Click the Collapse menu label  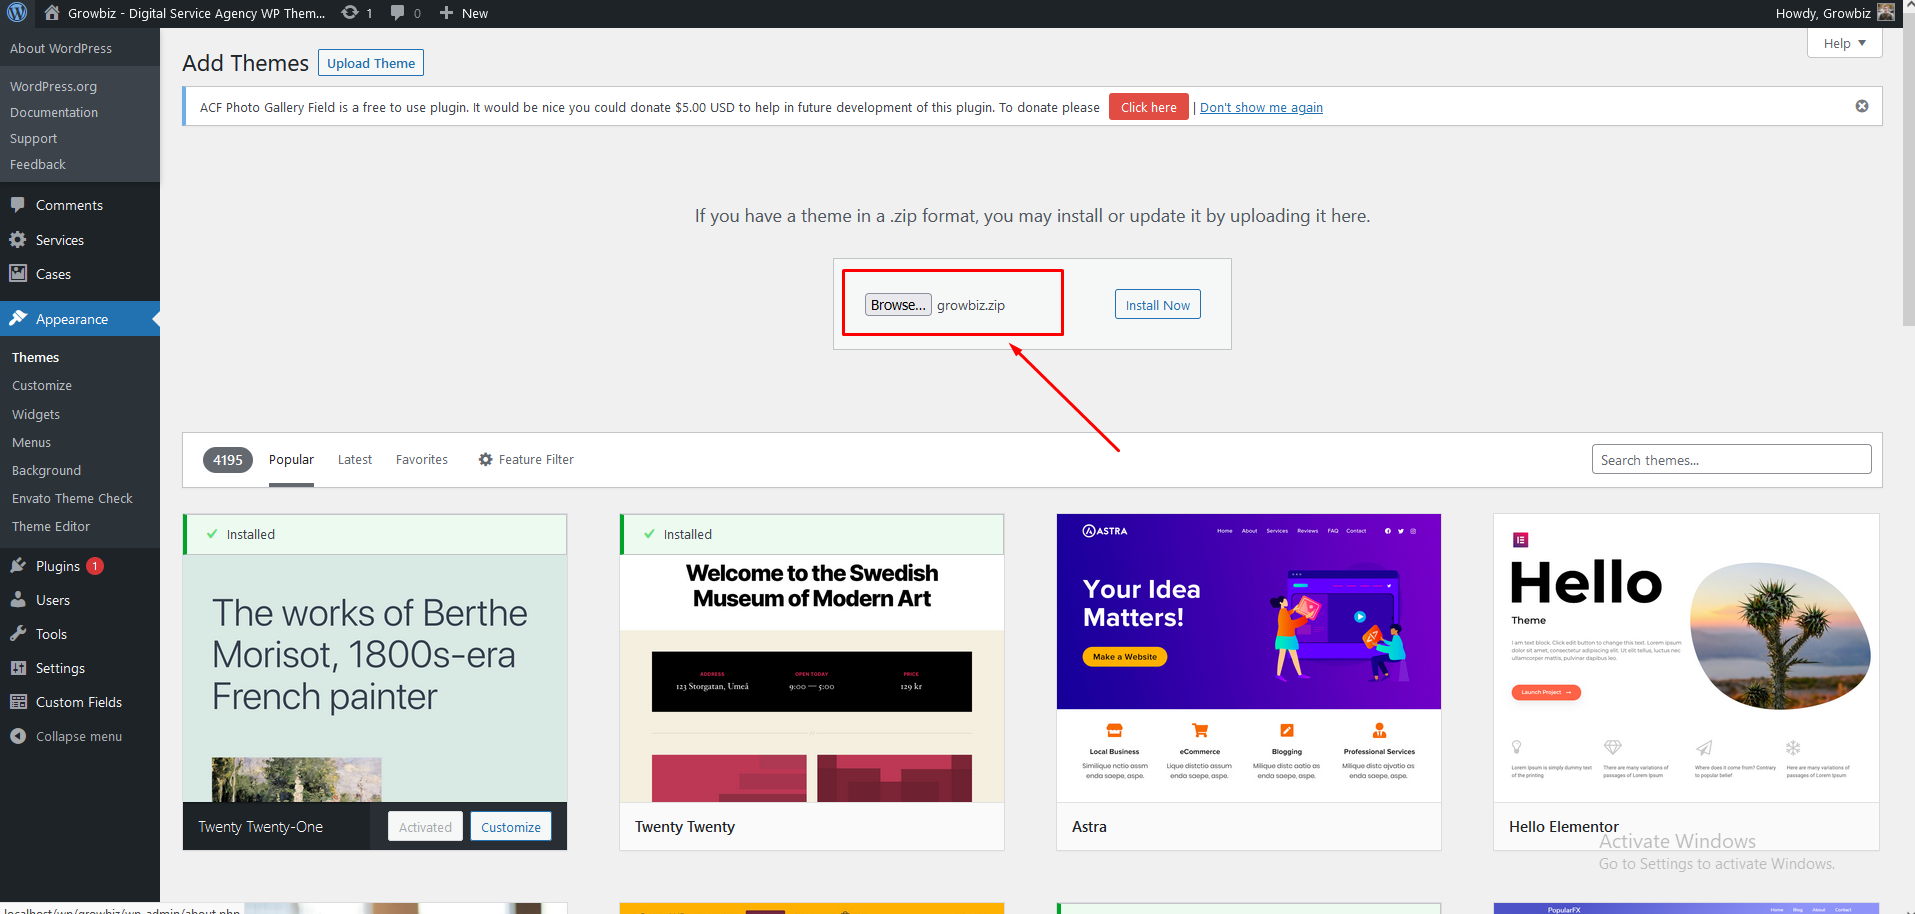79,736
